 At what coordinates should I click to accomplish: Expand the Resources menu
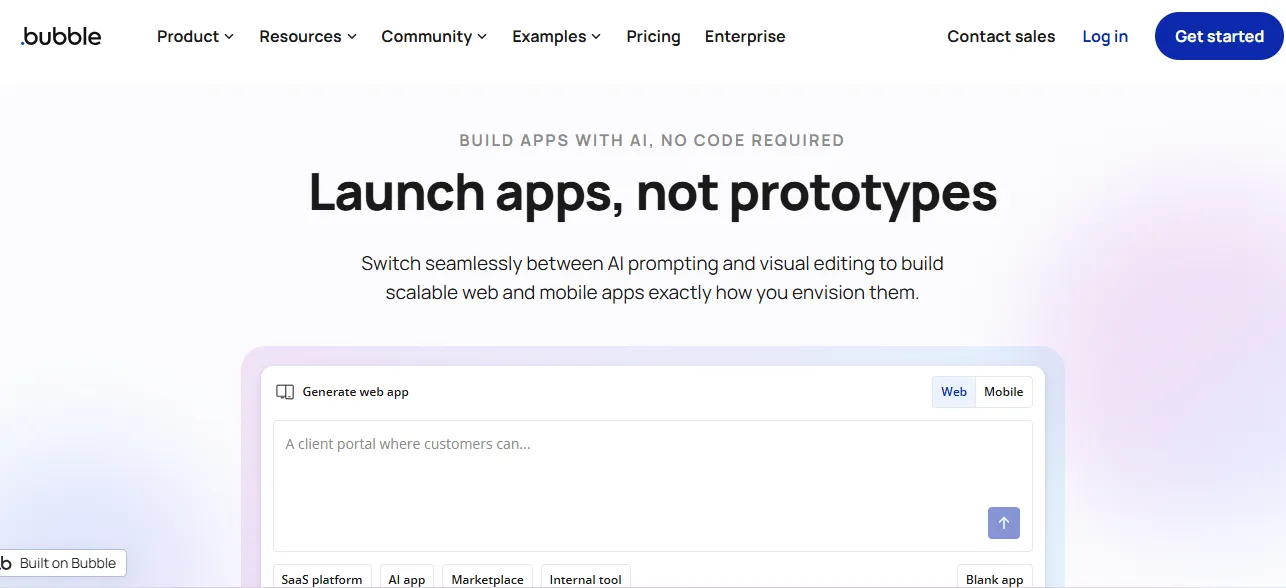(308, 36)
